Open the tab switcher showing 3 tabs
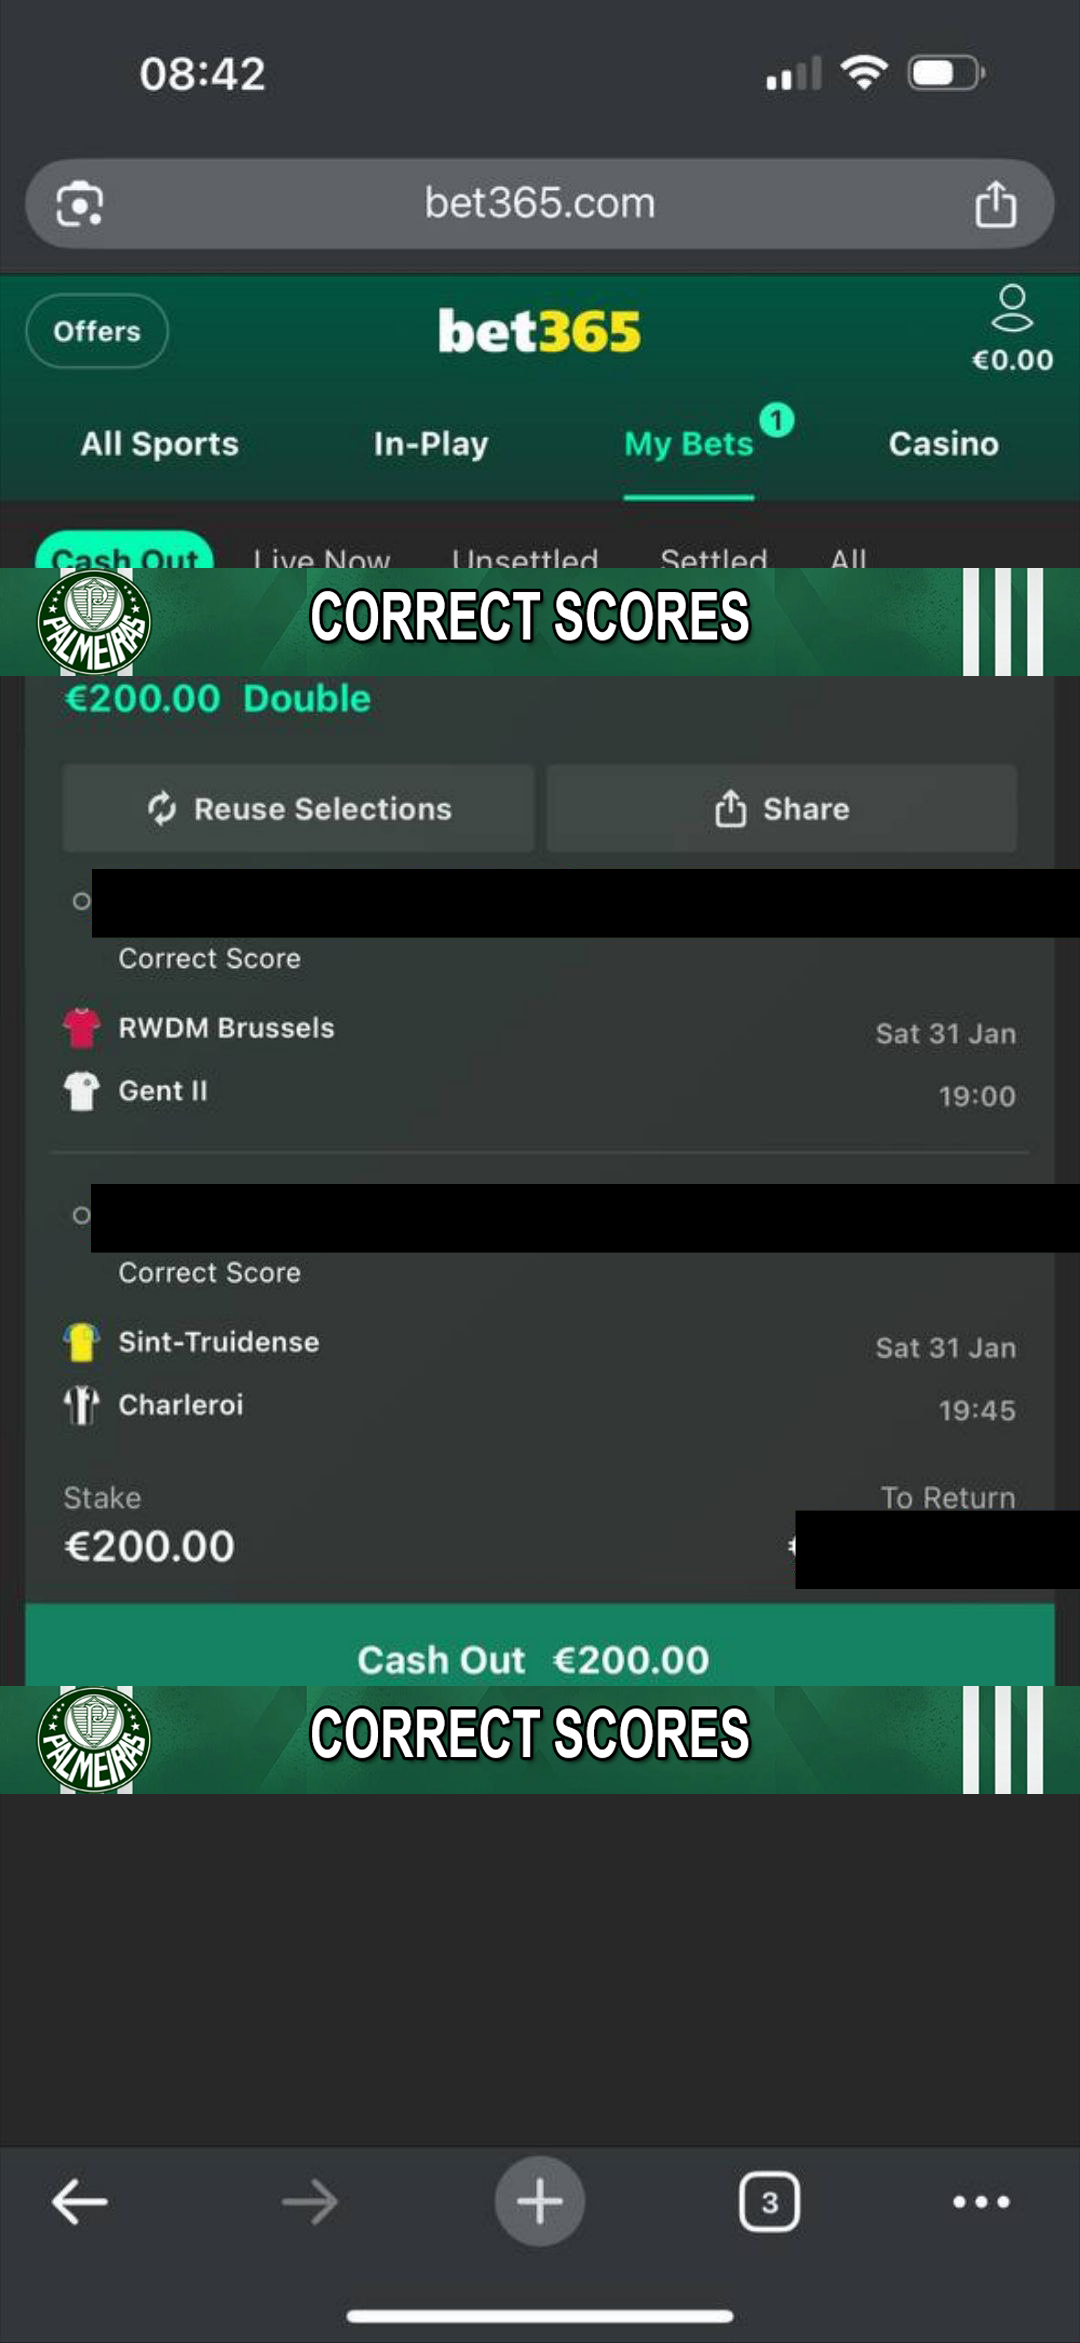The height and width of the screenshot is (2343, 1080). (769, 2201)
